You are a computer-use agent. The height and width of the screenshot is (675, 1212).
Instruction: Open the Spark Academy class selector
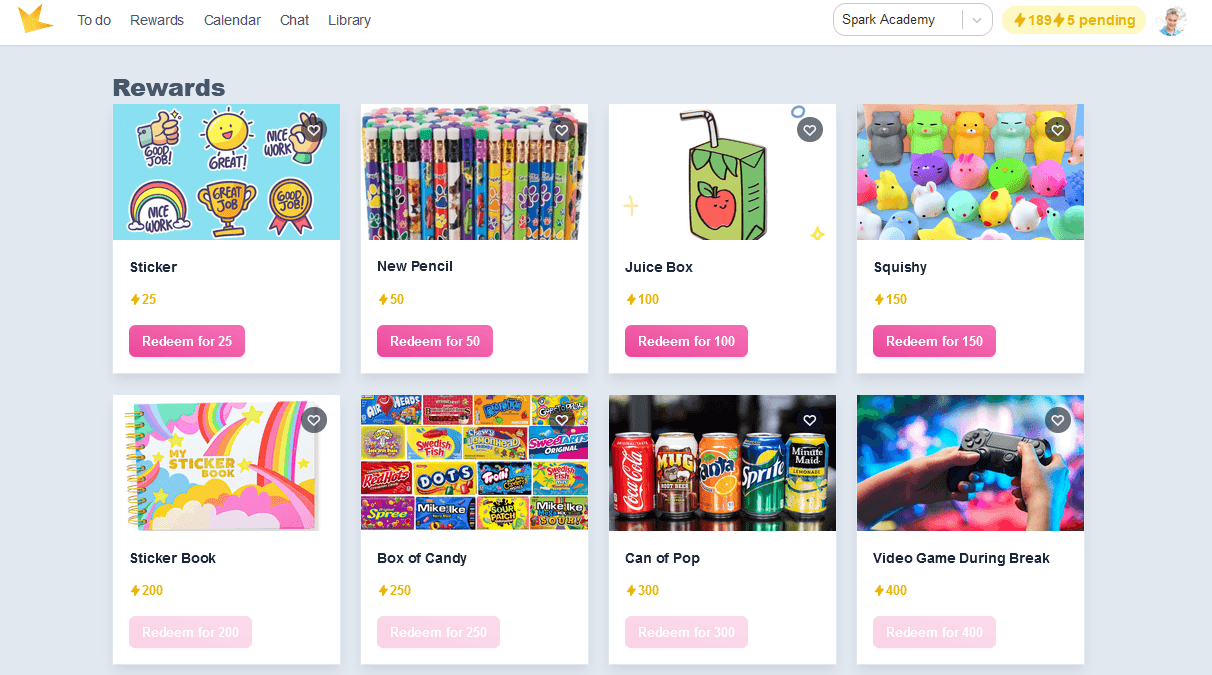pyautogui.click(x=912, y=20)
